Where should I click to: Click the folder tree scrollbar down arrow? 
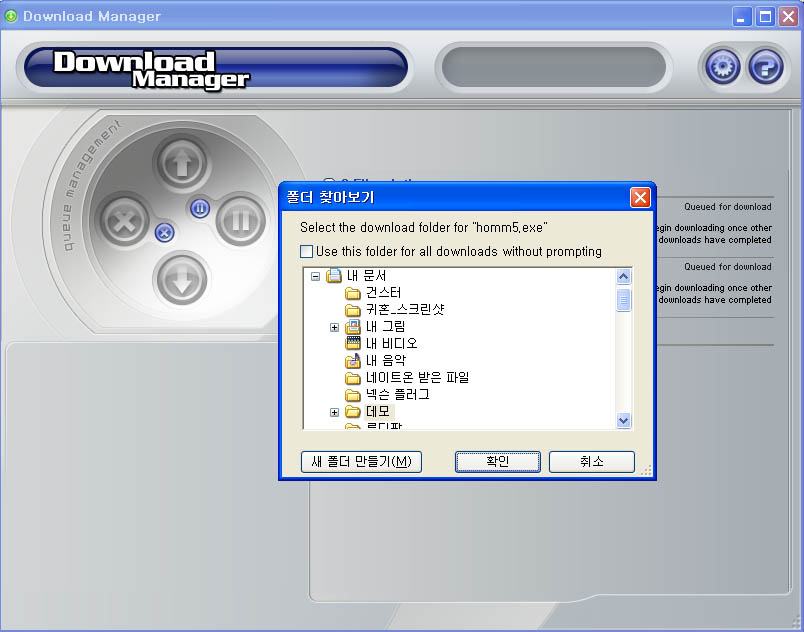pos(624,421)
